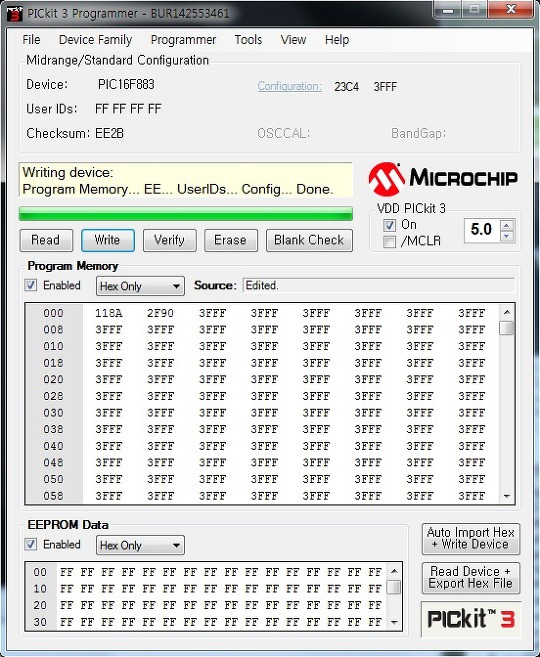The height and width of the screenshot is (657, 540).
Task: Select program memory cell 118A
Action: (x=109, y=313)
